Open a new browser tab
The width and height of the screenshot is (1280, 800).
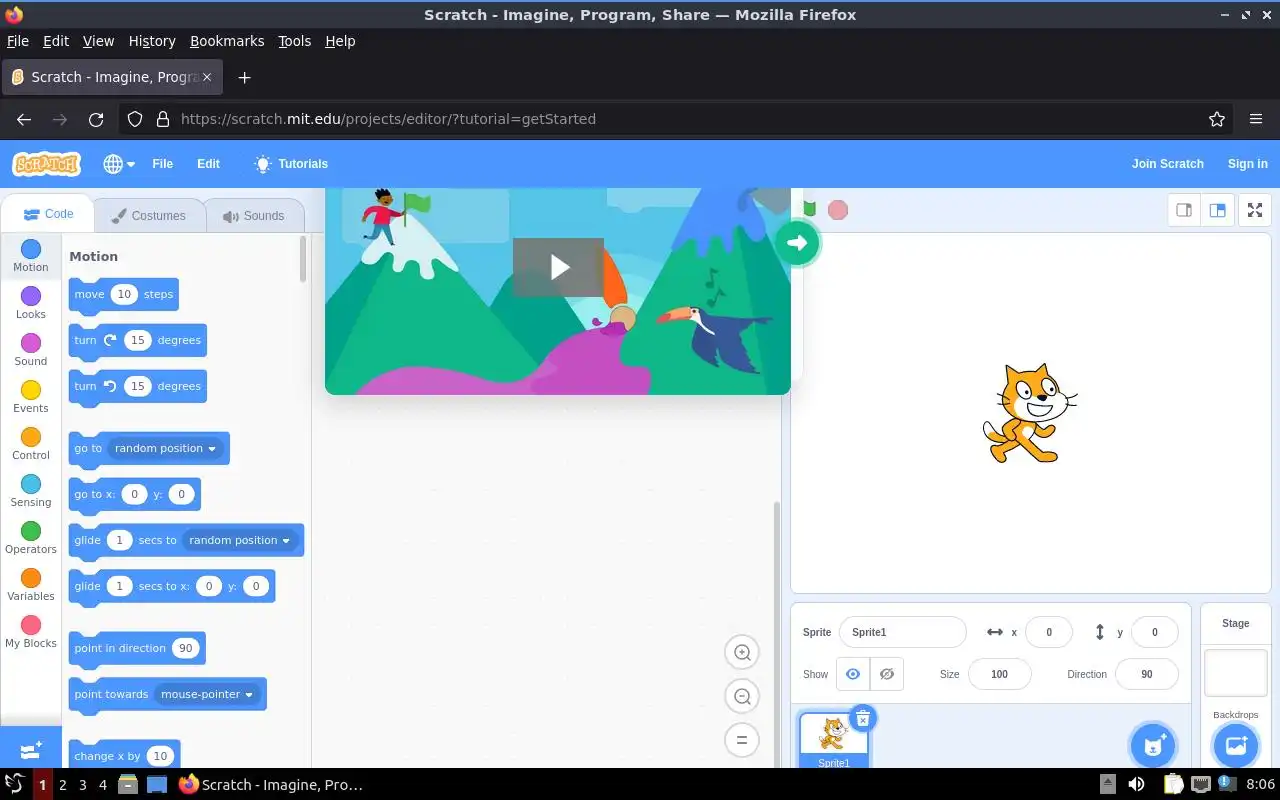tap(244, 77)
